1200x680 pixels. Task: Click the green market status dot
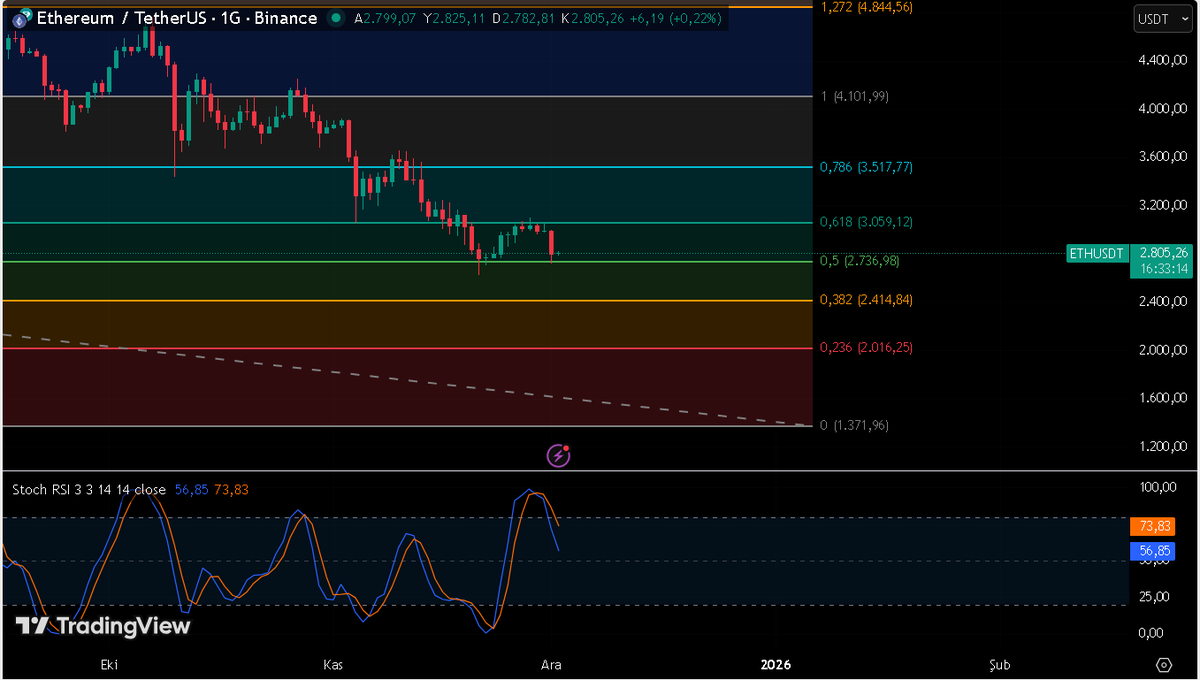click(338, 18)
